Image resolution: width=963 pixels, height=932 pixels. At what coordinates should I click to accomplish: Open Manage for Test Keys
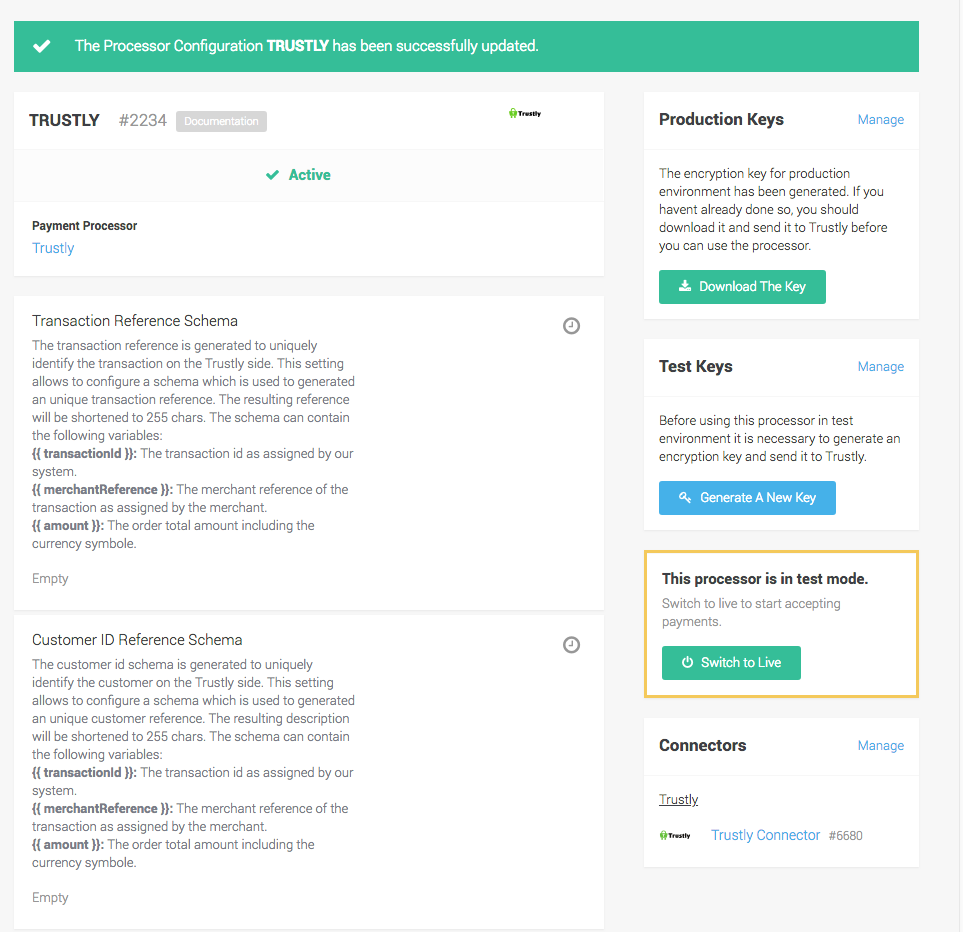(880, 367)
